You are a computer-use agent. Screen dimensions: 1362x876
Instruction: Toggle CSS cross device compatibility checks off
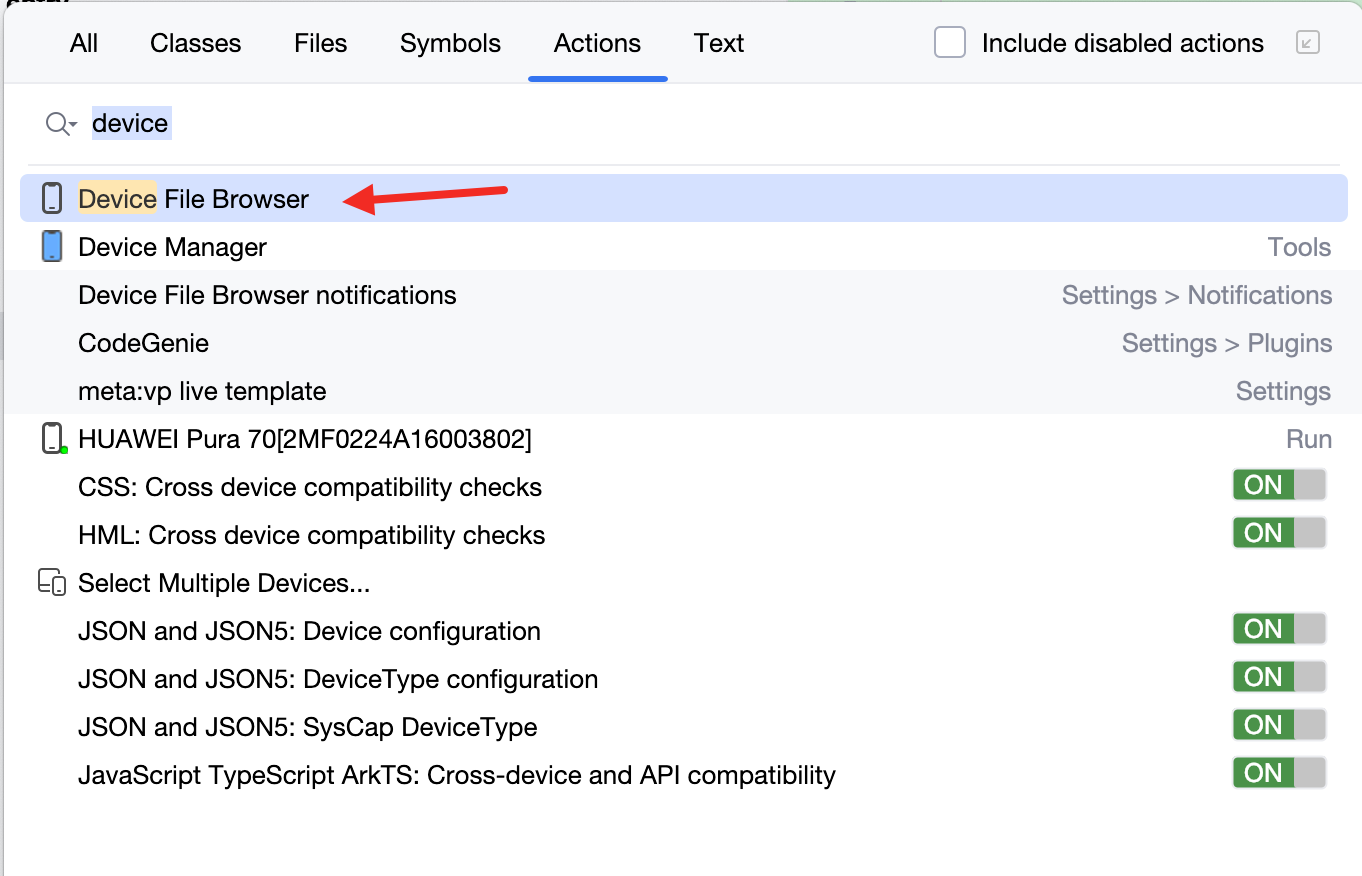tap(1279, 485)
